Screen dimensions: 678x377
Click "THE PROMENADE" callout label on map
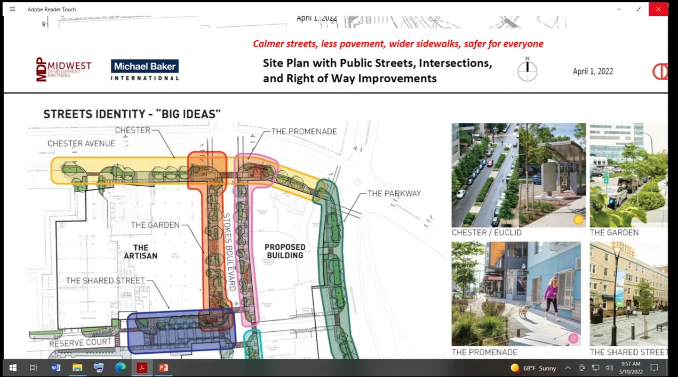coord(304,131)
